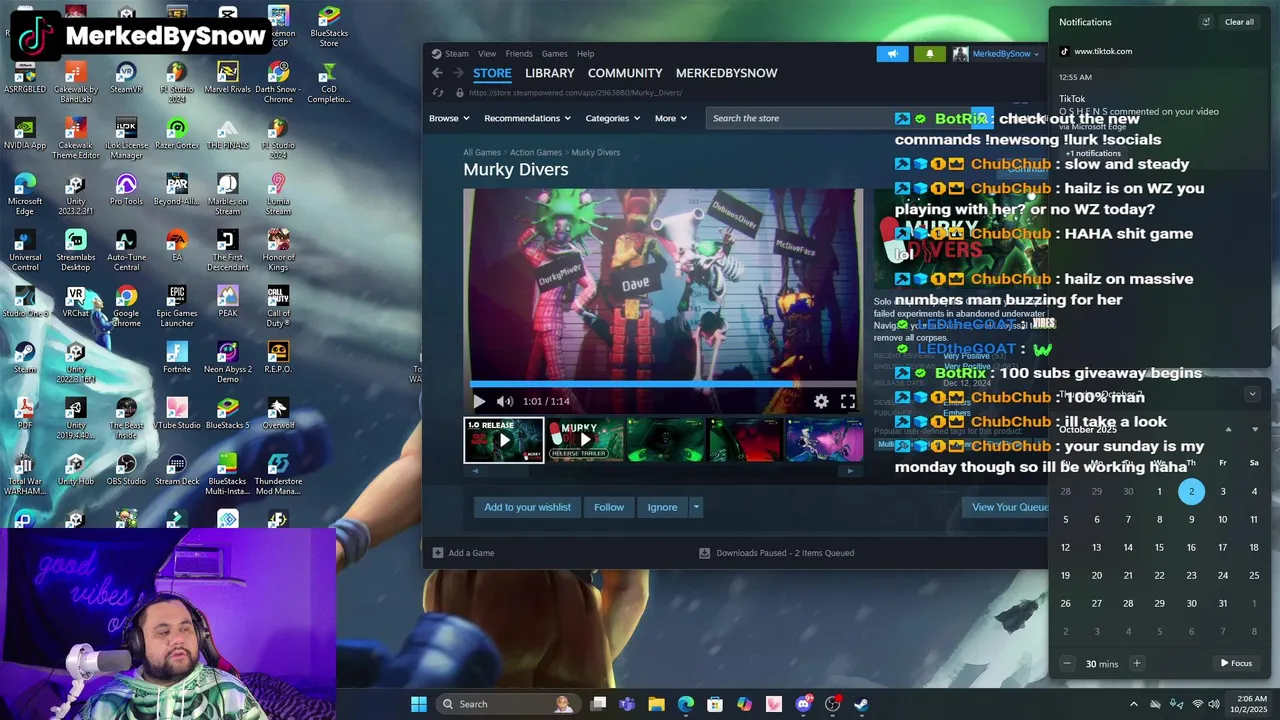Open SteamVR desktop shortcut
This screenshot has width=1280, height=720.
pos(126,78)
